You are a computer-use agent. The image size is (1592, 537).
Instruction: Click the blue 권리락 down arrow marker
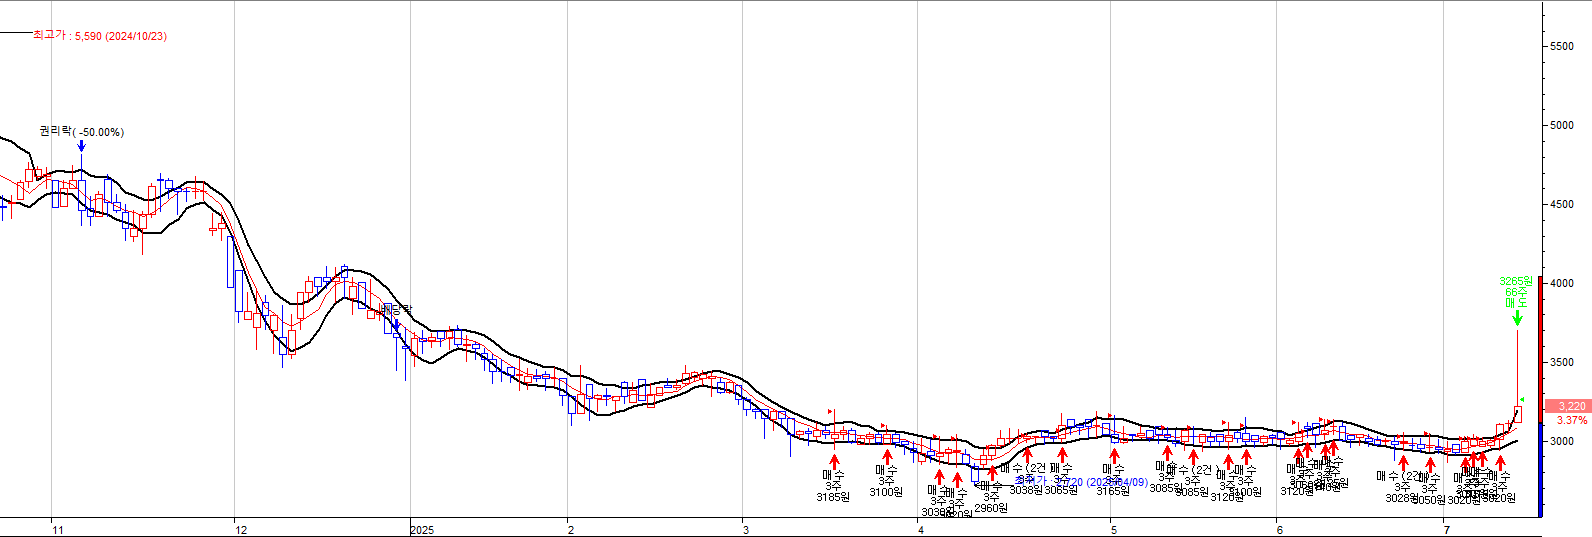tap(81, 146)
